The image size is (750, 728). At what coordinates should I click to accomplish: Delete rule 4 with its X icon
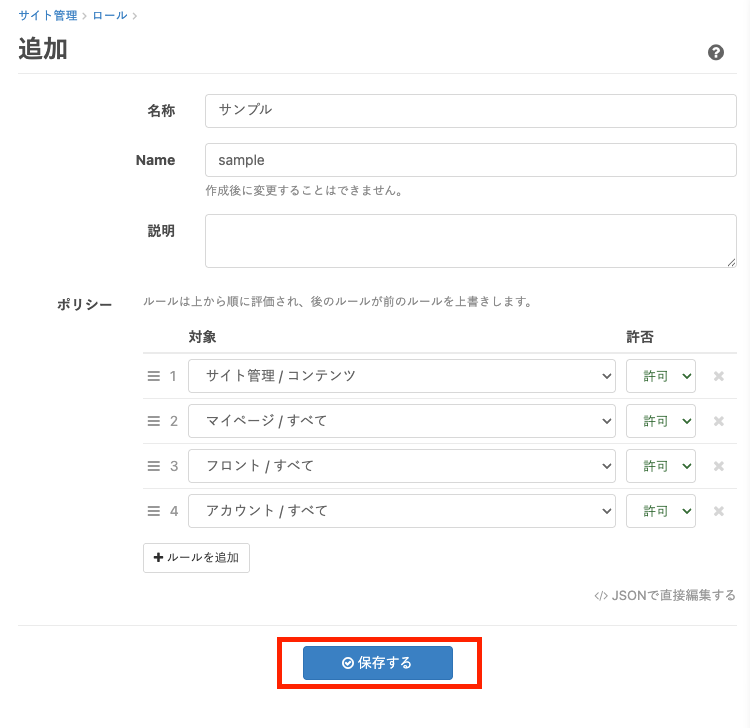[x=718, y=511]
